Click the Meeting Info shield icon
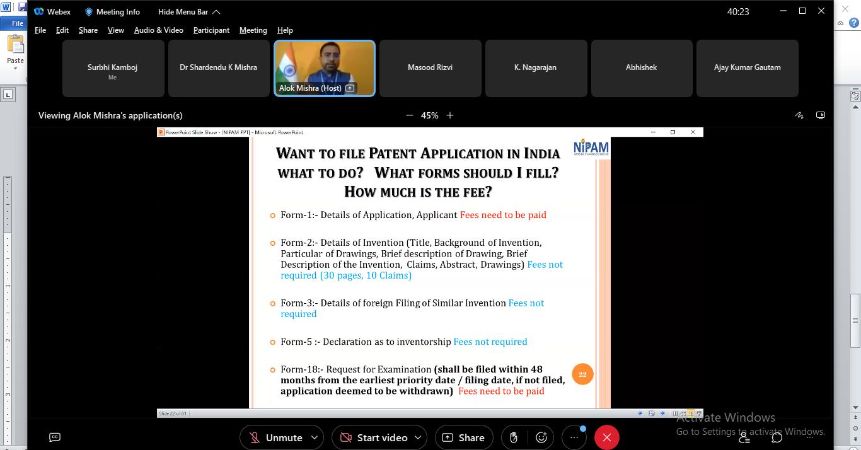 [x=89, y=12]
